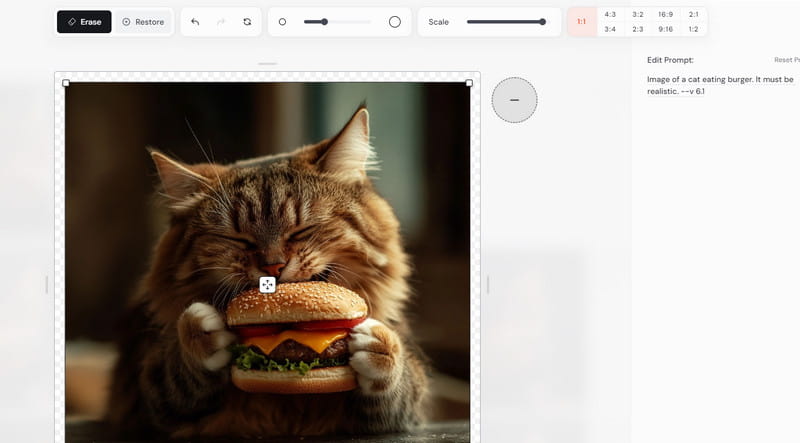Choose the 16:9 aspect ratio
Viewport: 800px width, 443px height.
pyautogui.click(x=665, y=15)
